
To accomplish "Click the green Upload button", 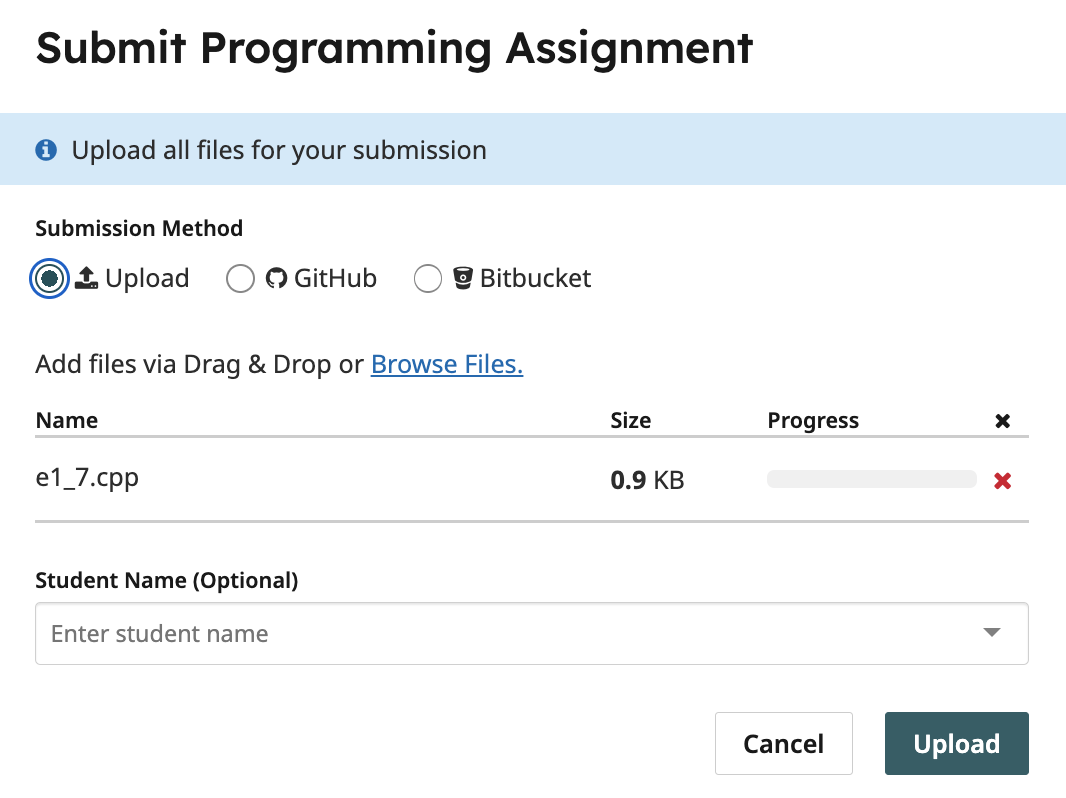I will click(956, 743).
